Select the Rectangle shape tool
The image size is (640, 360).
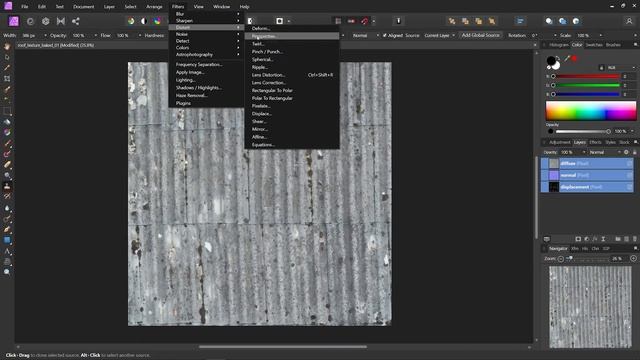click(7, 240)
